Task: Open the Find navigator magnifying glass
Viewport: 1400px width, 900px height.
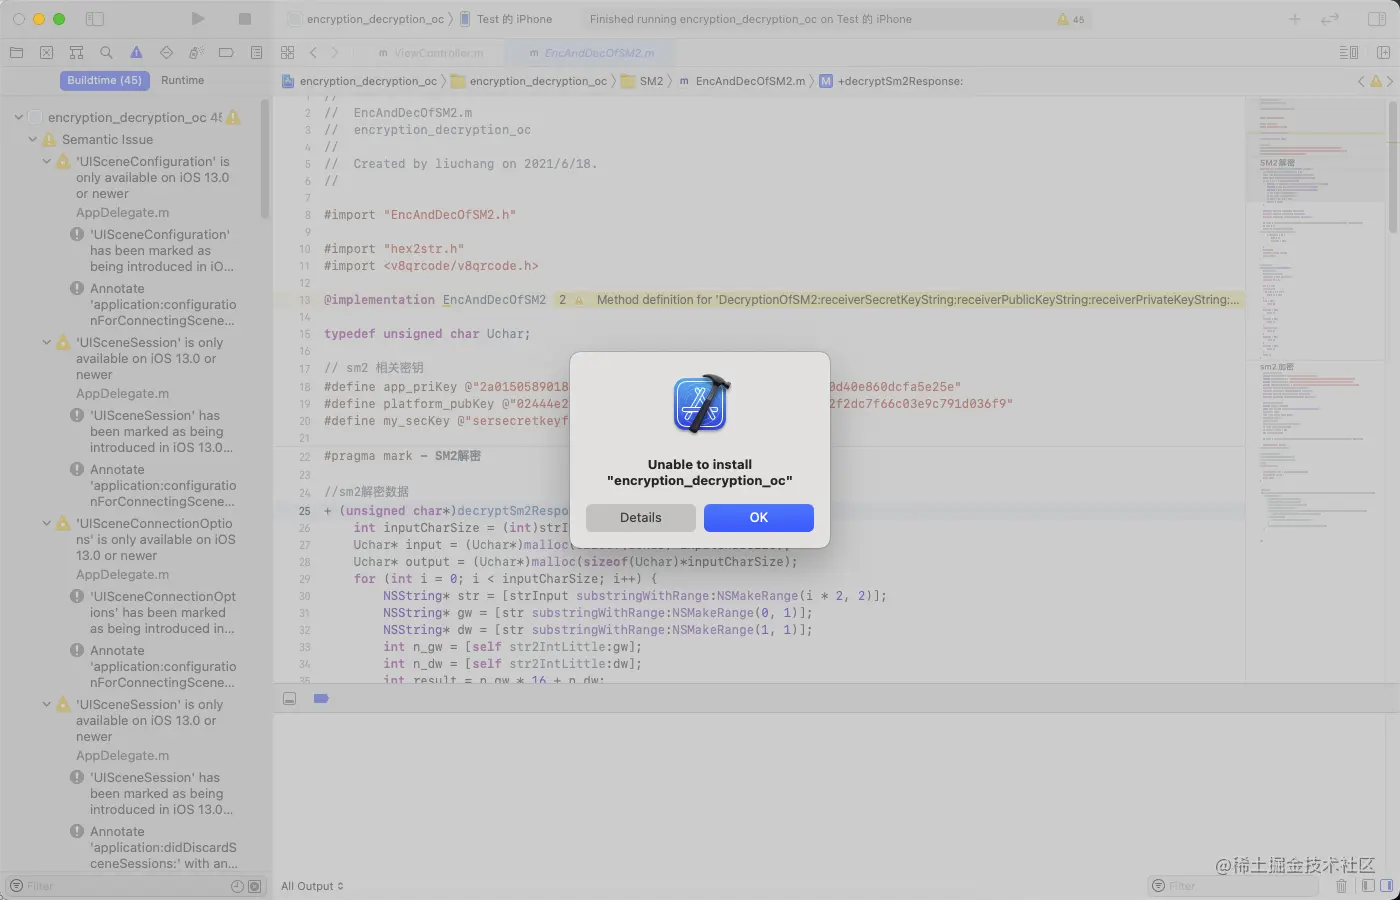Action: point(105,52)
